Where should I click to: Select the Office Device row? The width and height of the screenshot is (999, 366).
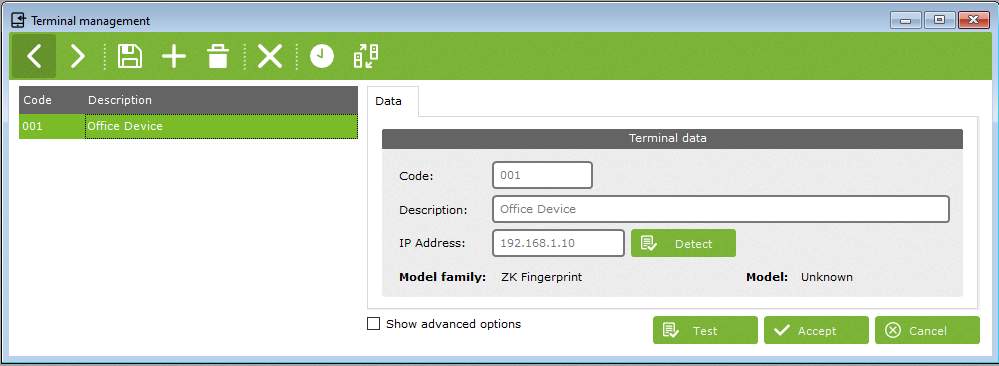[189, 126]
